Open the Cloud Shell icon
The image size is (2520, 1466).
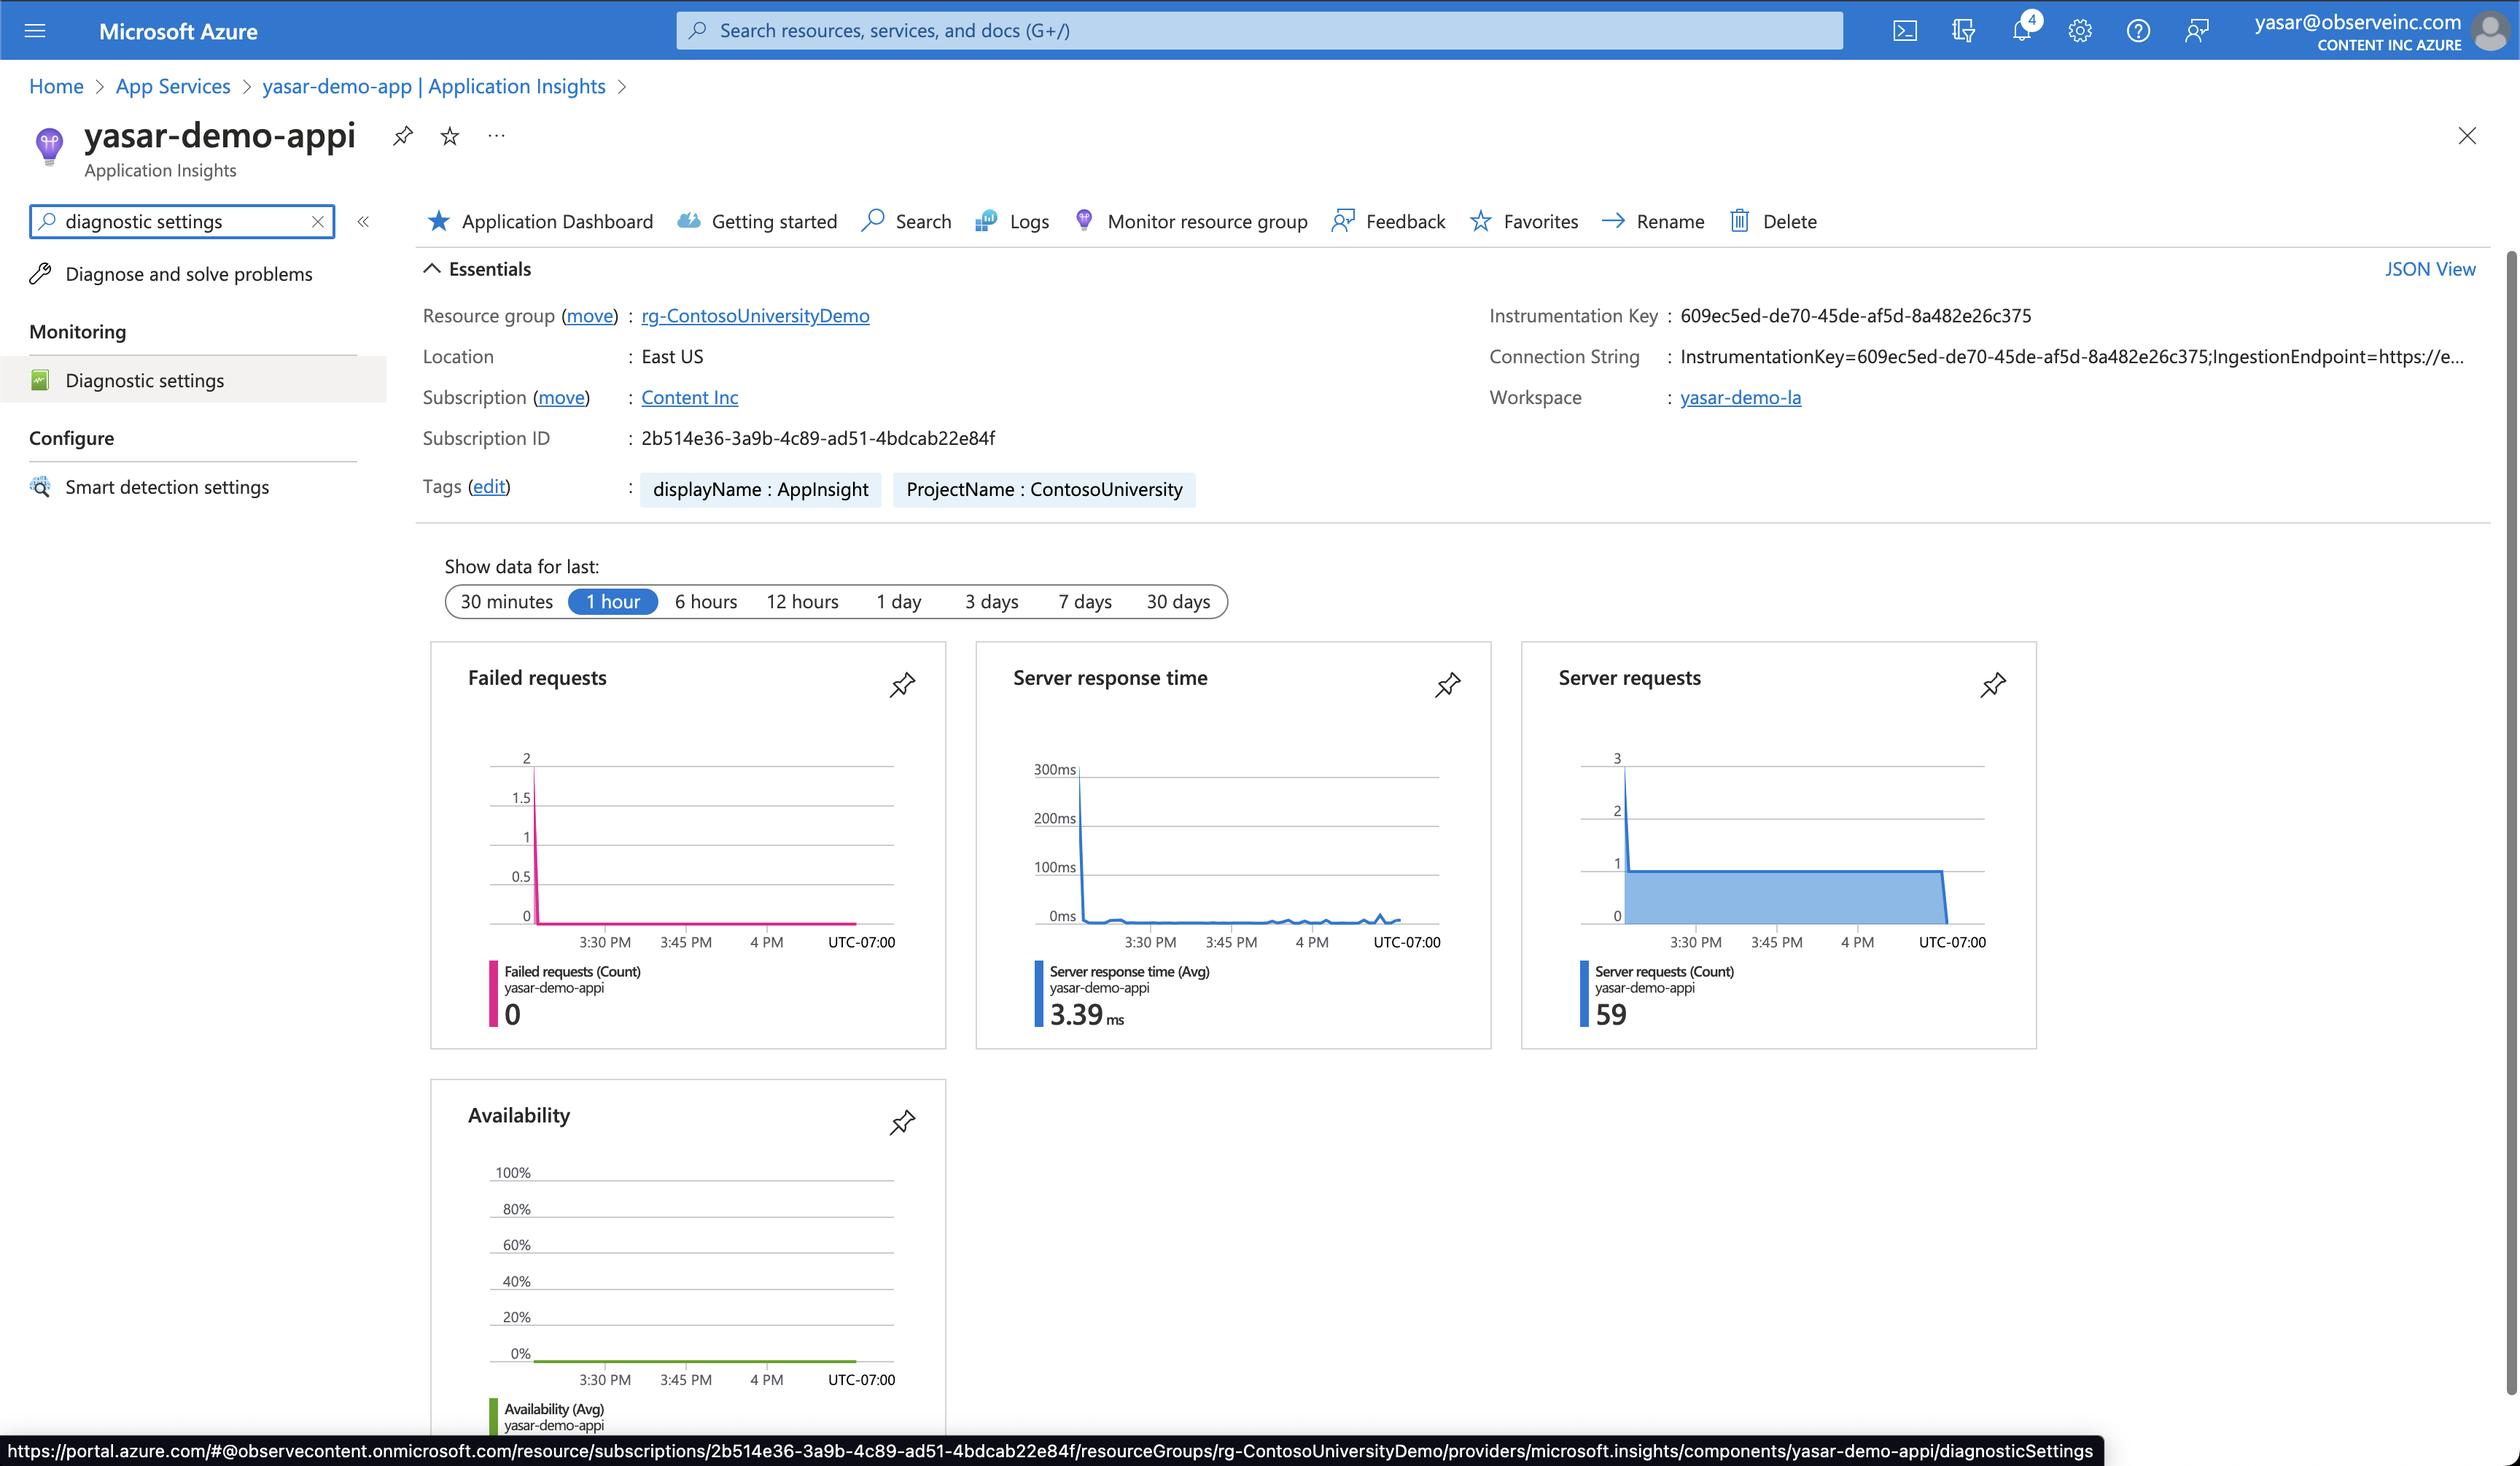point(1904,31)
